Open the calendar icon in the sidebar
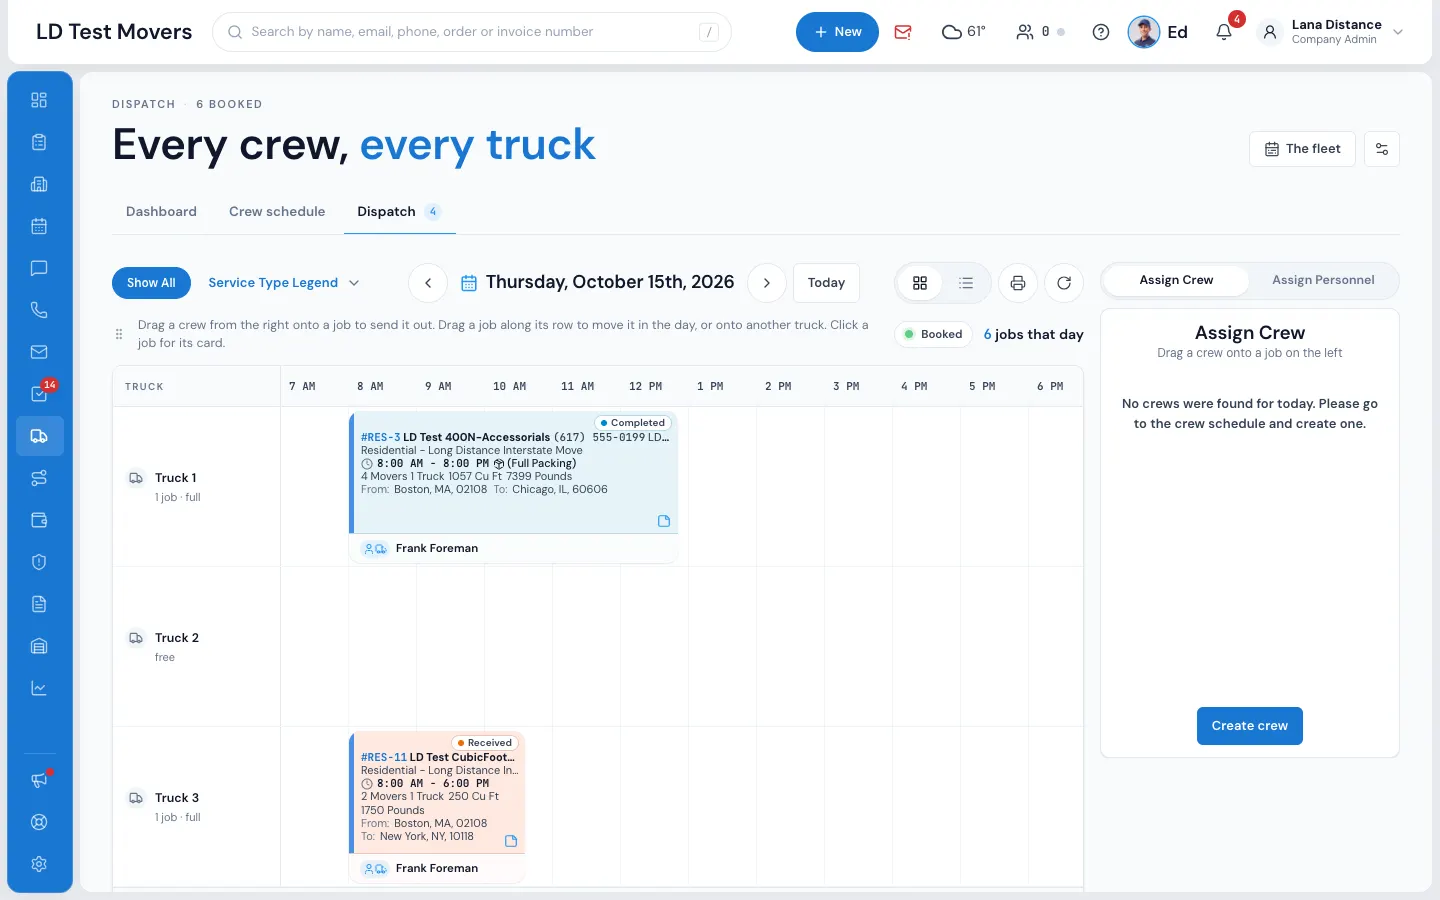 39,226
